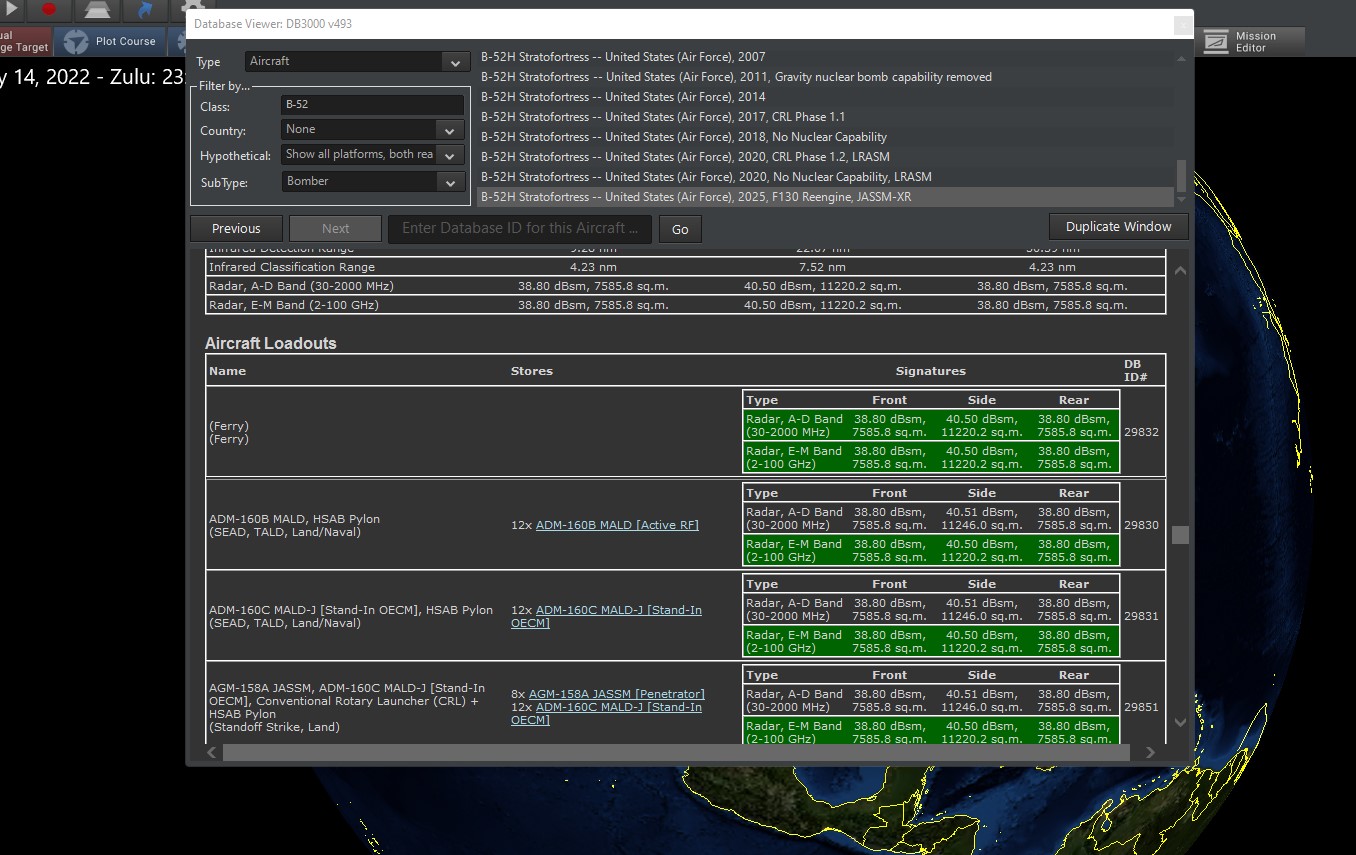Click DB ID 29831 cell
The image size is (1356, 855).
(1141, 616)
